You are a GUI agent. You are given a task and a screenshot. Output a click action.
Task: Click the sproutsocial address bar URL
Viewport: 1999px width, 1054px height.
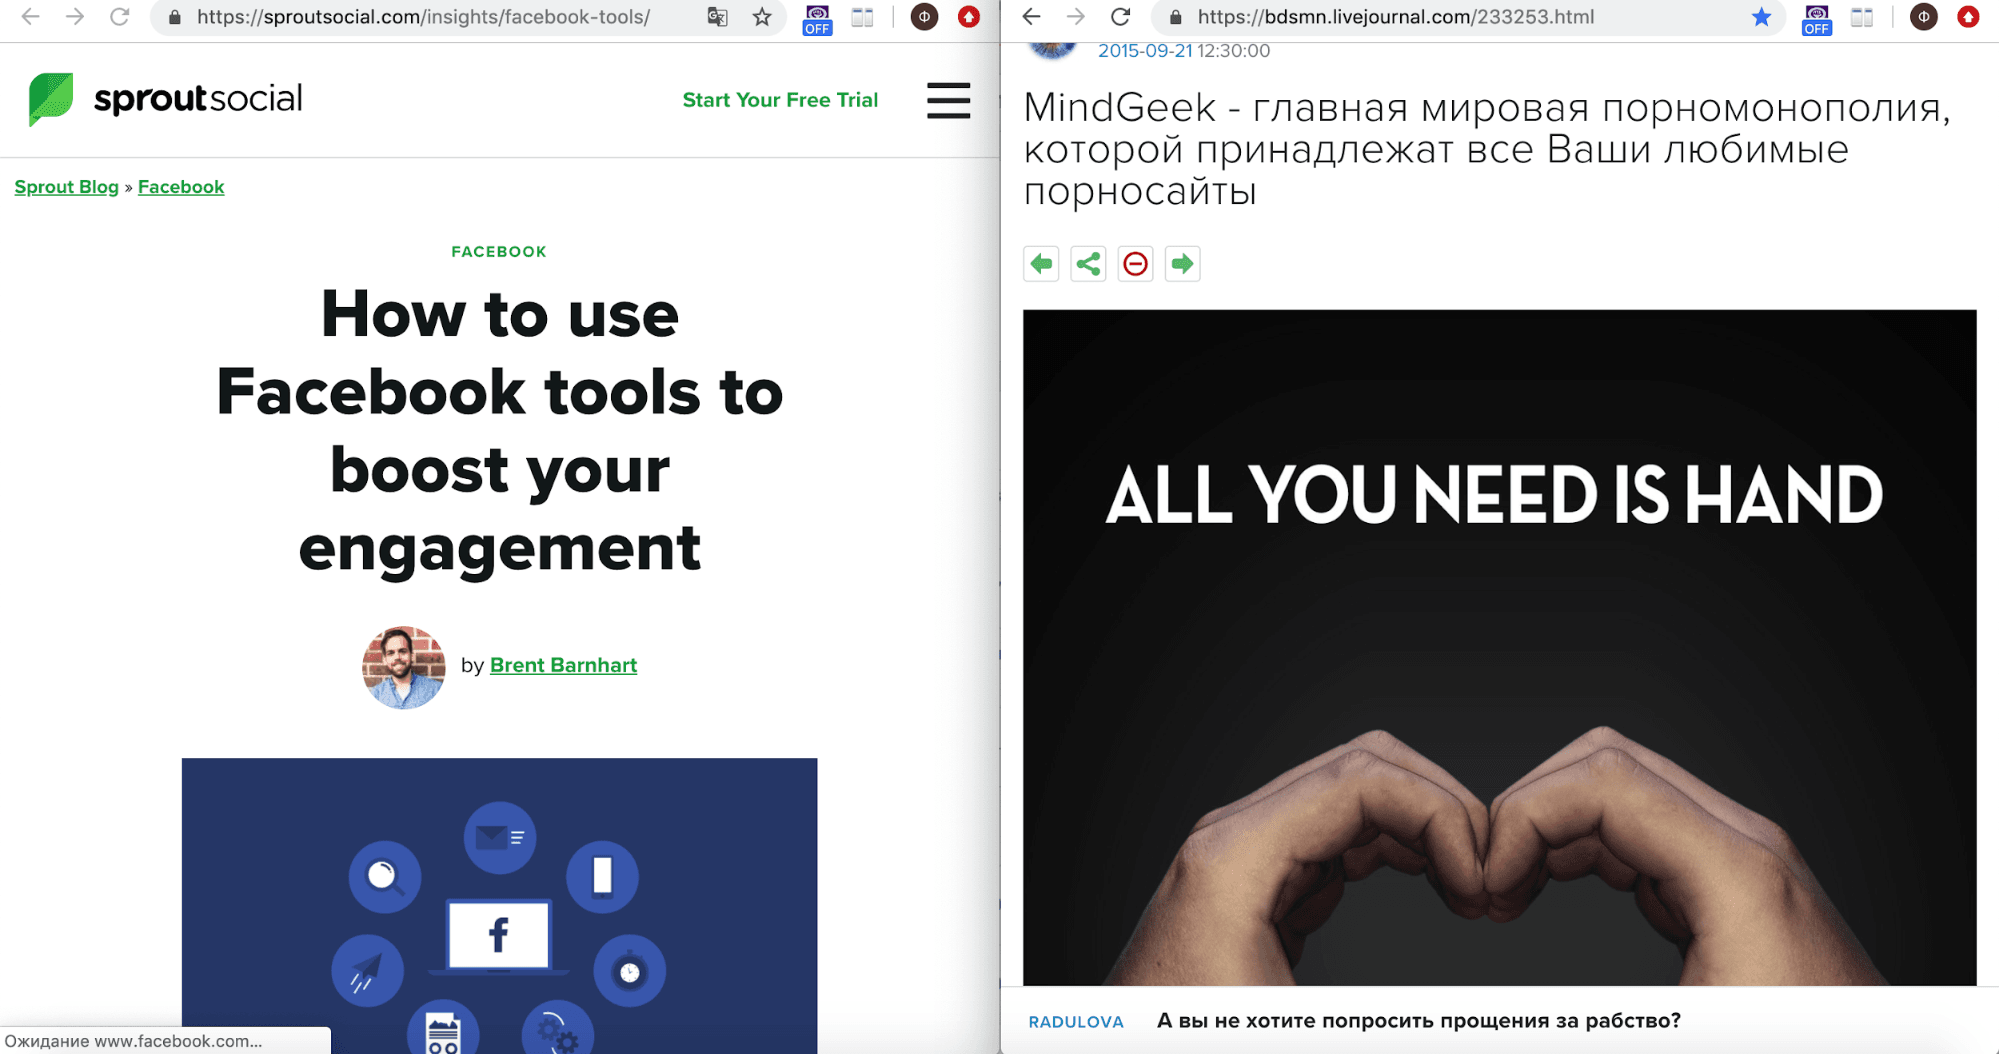pos(423,17)
